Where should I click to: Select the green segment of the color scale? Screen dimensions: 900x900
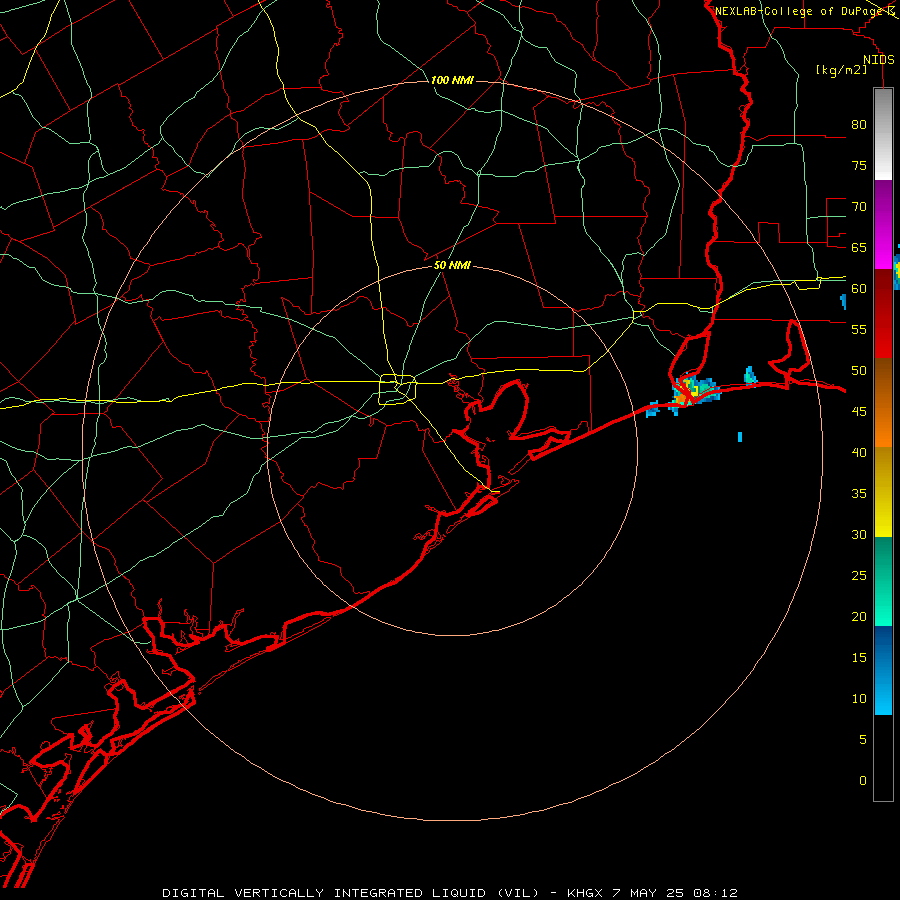(x=883, y=581)
